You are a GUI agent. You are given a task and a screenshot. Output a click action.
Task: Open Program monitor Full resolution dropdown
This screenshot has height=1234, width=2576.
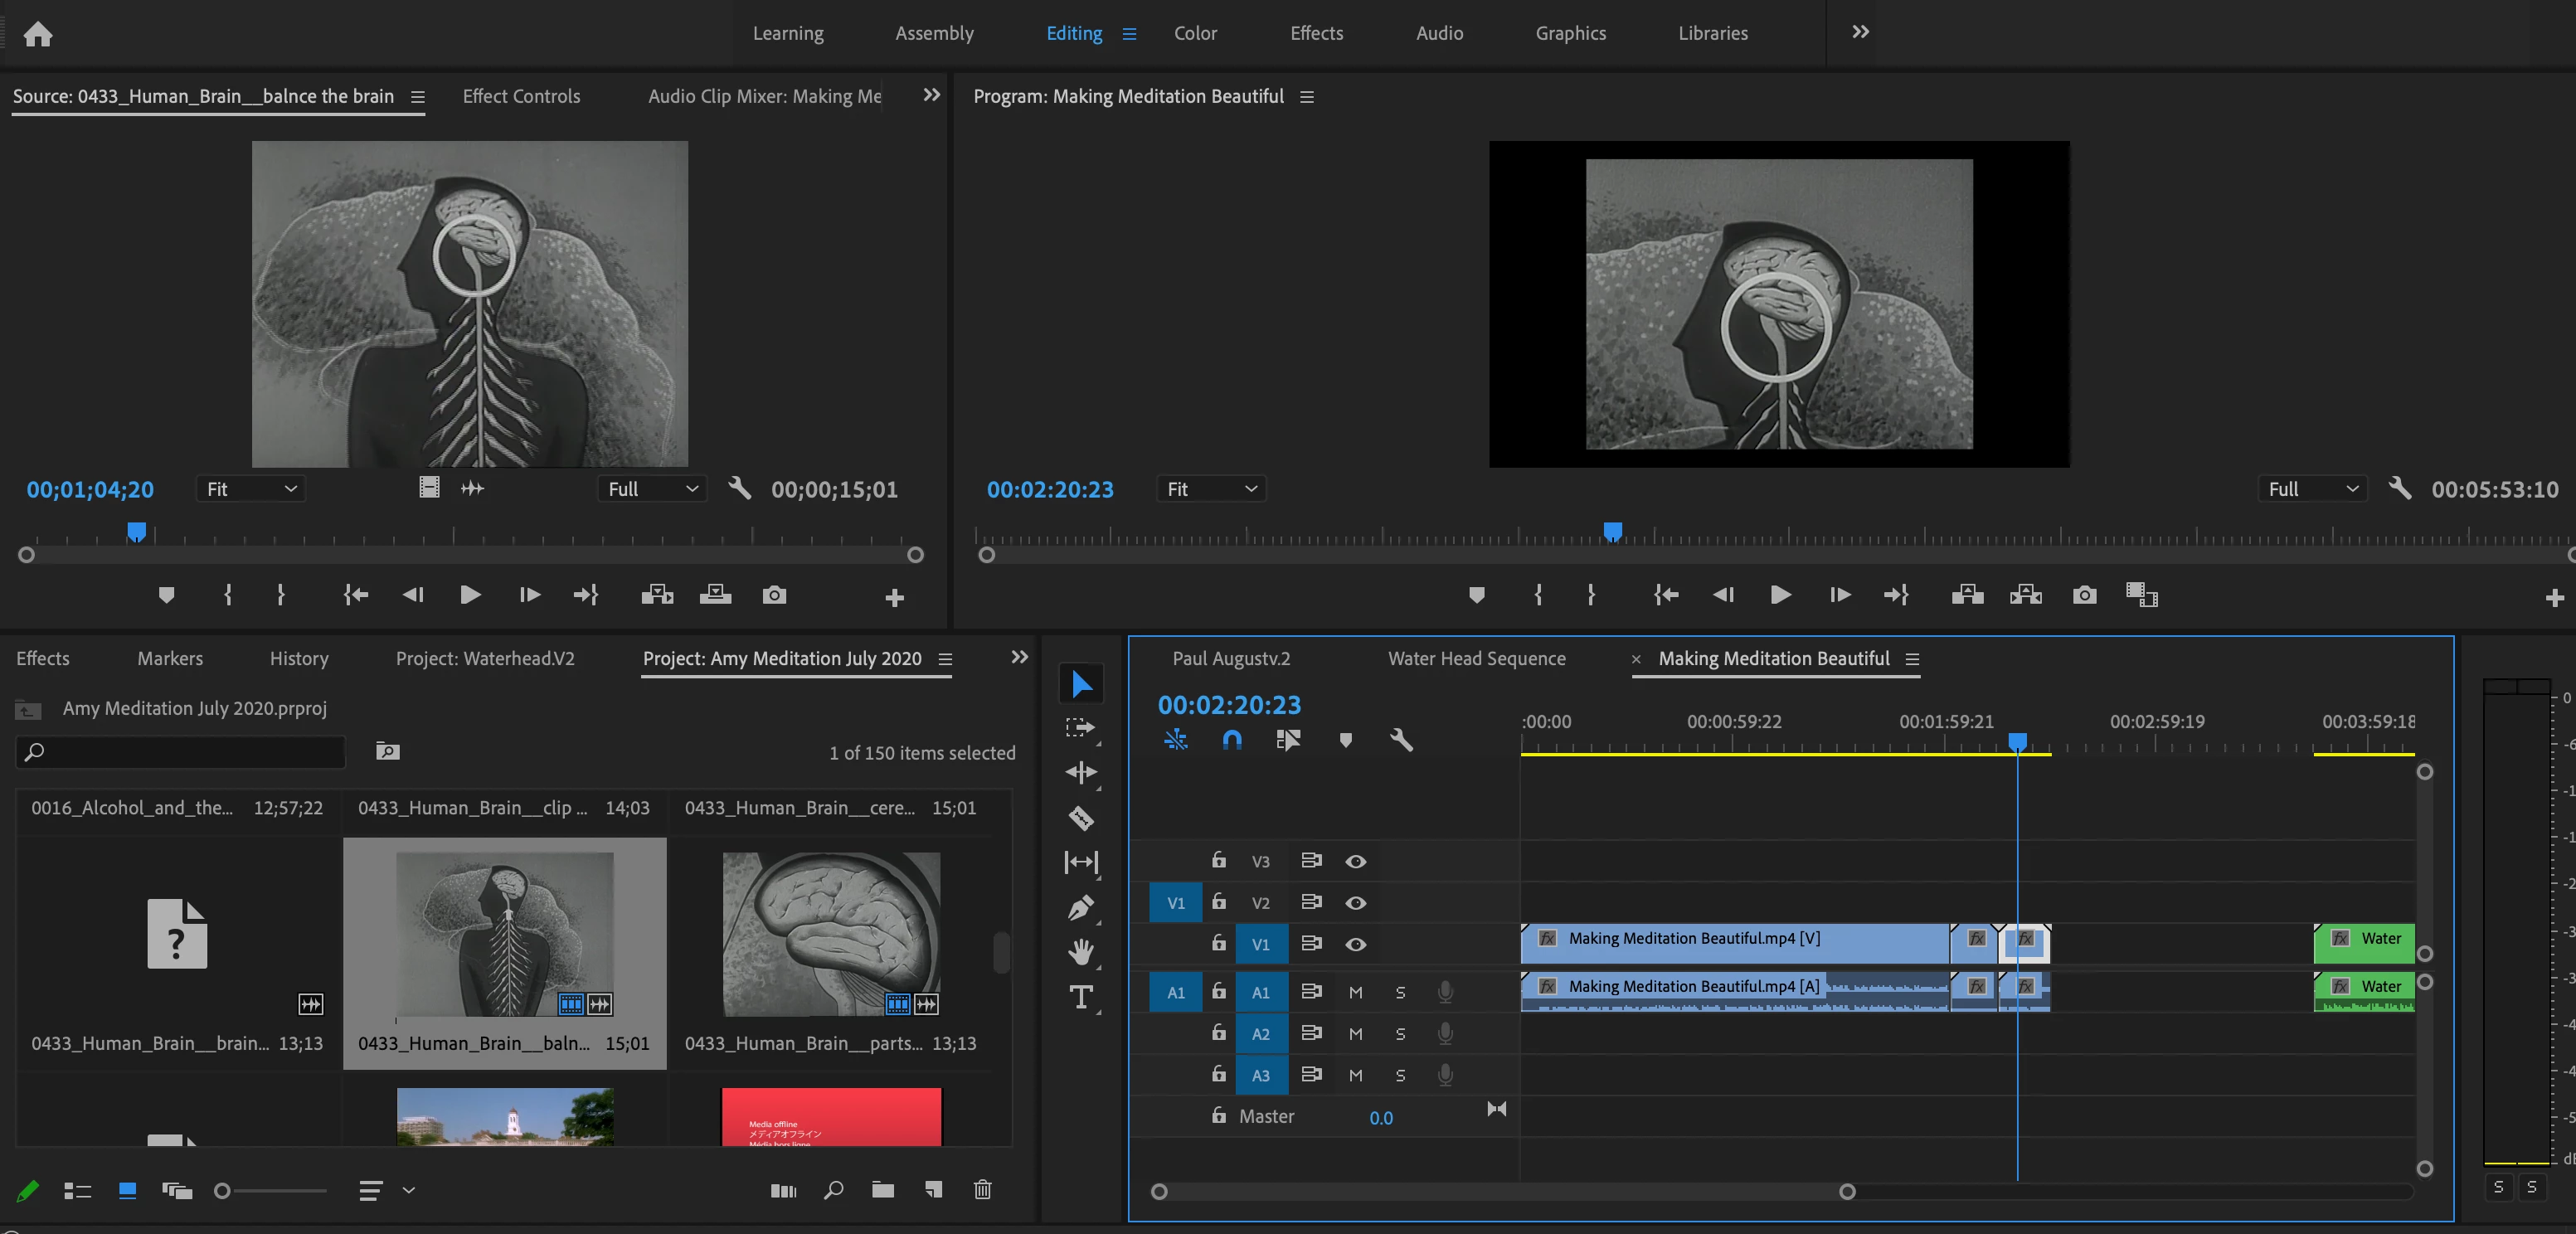[x=2312, y=489]
